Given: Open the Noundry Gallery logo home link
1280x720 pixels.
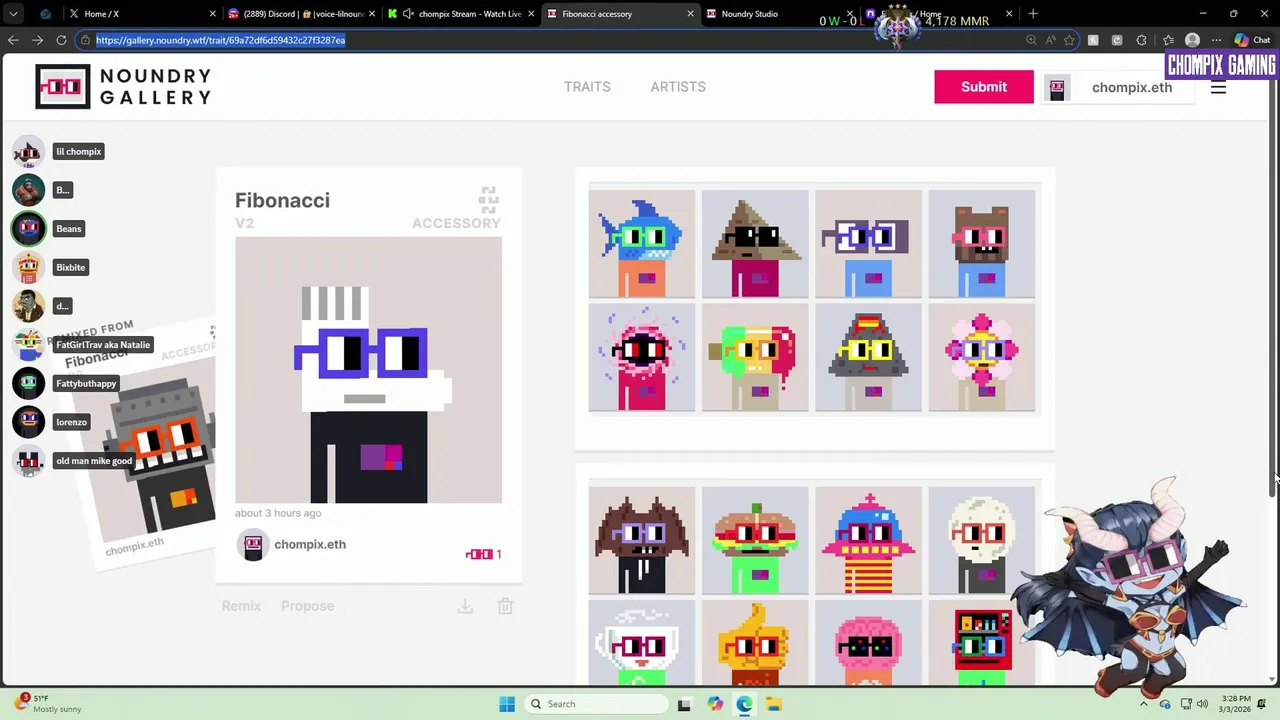Looking at the screenshot, I should point(123,87).
